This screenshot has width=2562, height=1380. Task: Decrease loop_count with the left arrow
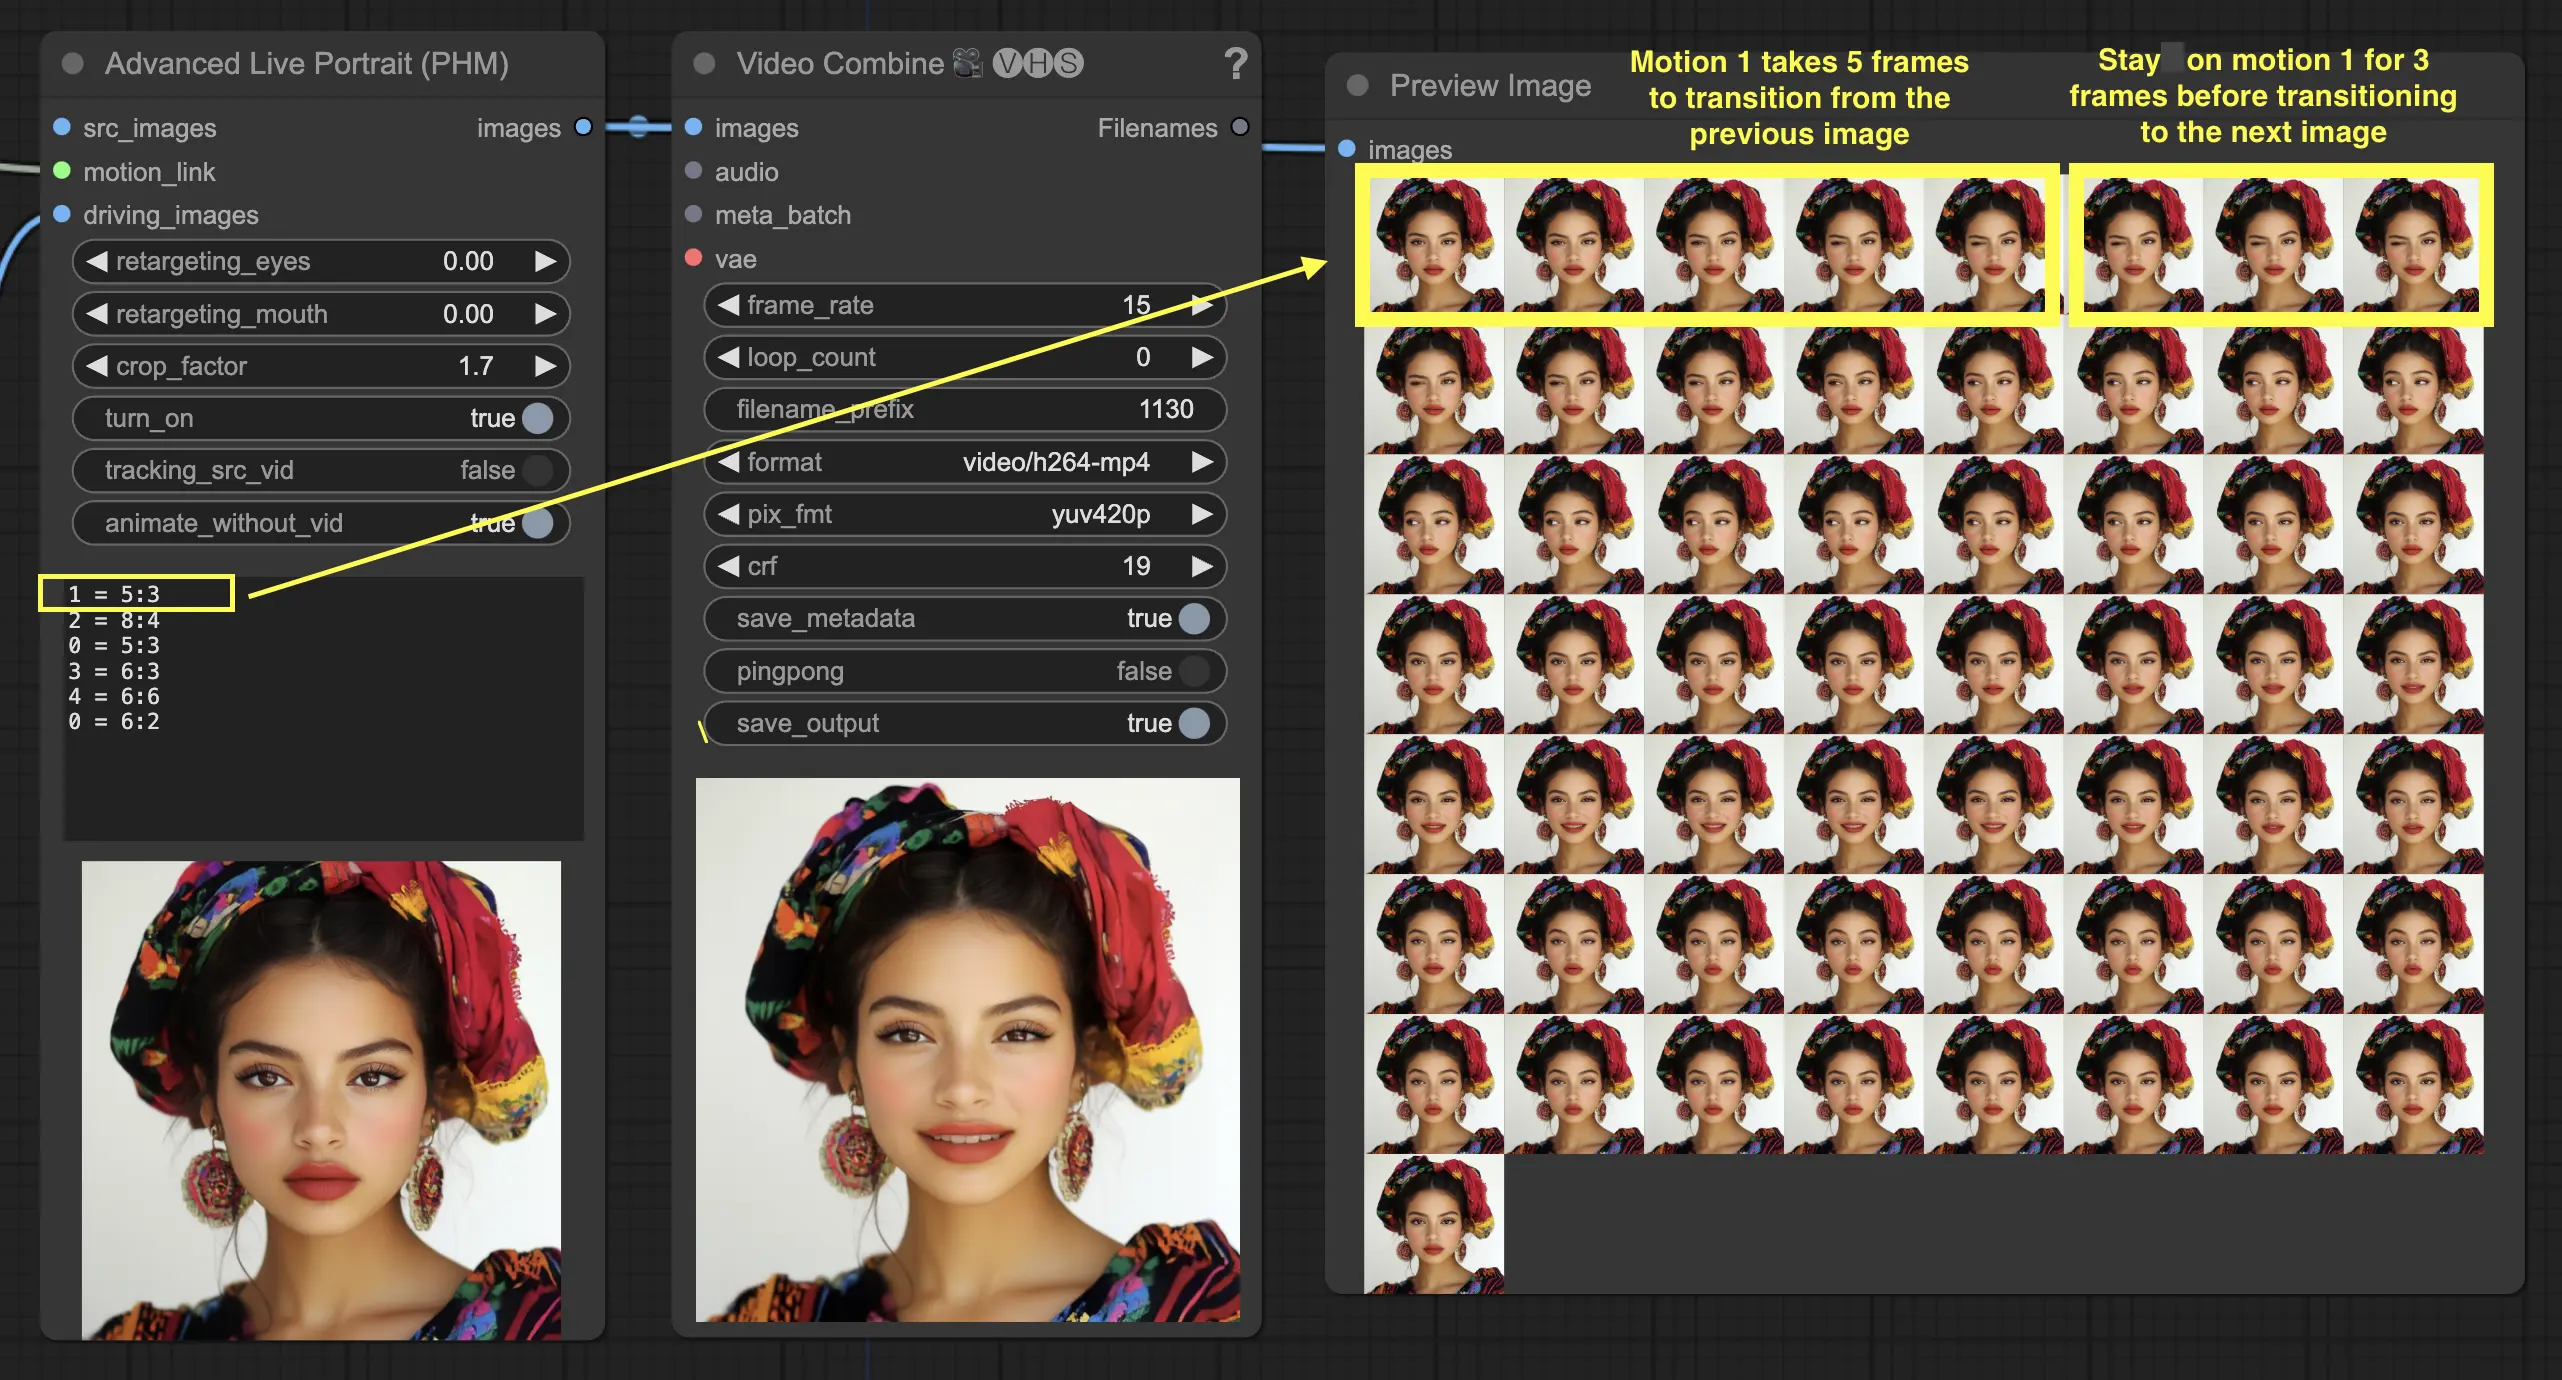click(729, 357)
